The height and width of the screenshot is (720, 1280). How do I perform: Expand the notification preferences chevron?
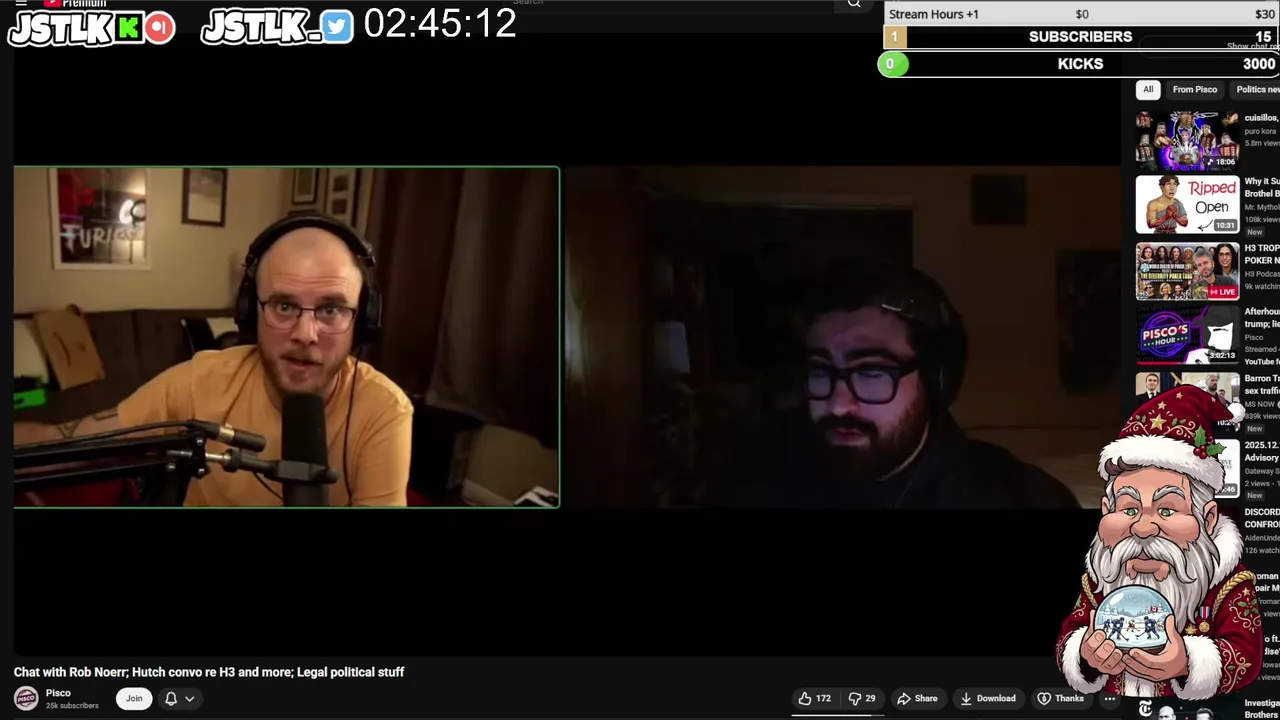pos(189,698)
